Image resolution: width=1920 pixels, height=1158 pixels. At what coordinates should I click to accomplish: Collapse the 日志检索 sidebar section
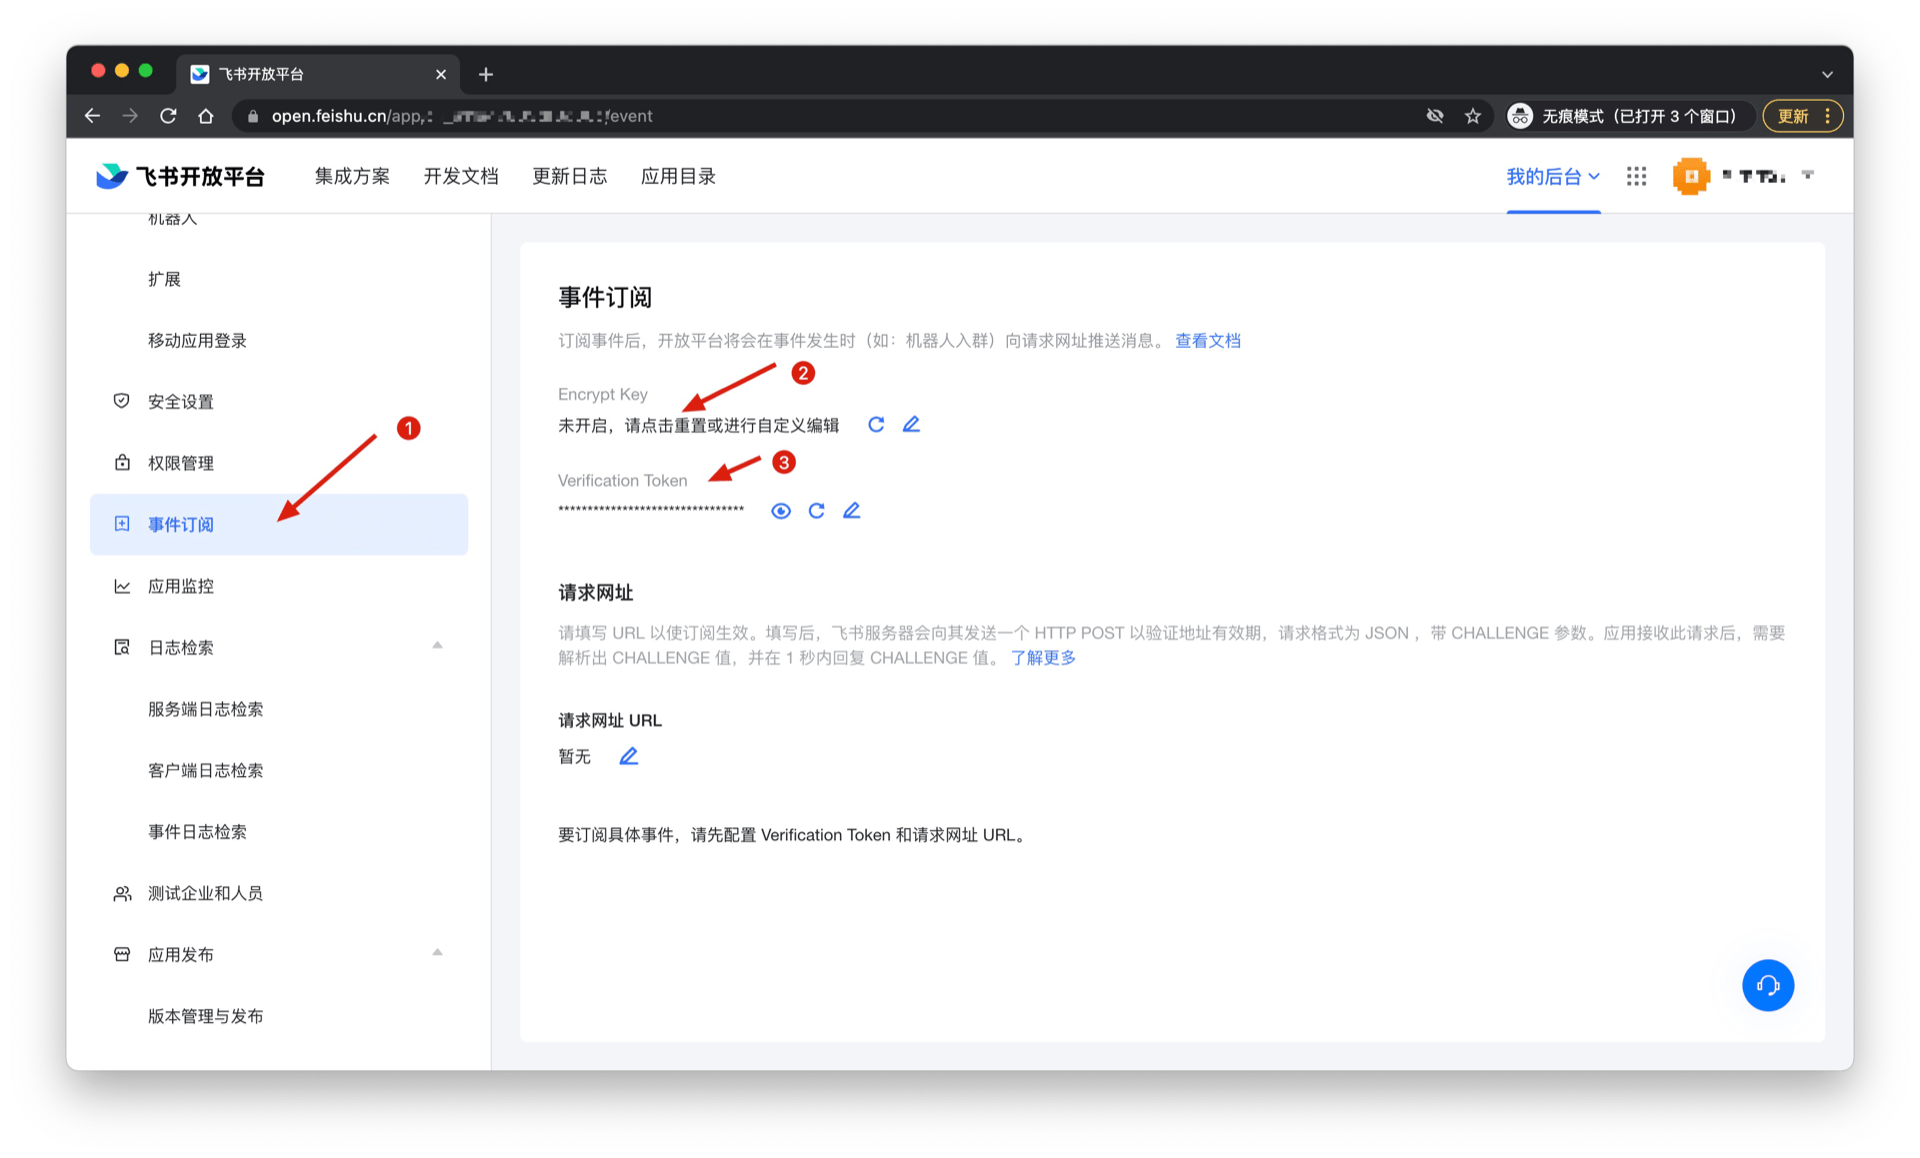click(437, 646)
